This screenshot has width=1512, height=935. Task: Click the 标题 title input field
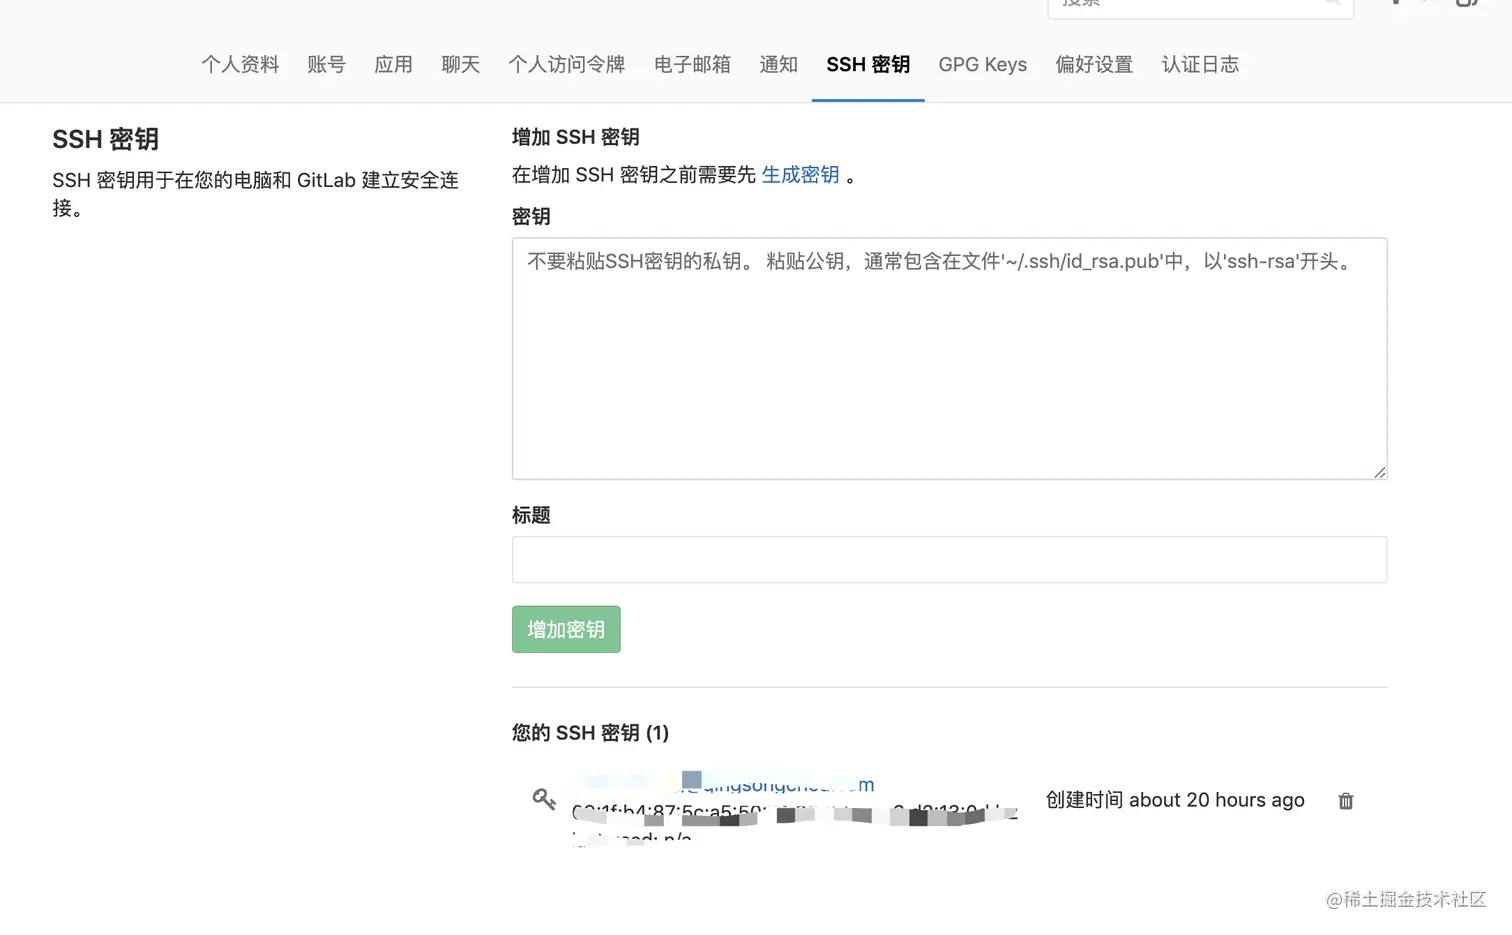[x=948, y=559]
